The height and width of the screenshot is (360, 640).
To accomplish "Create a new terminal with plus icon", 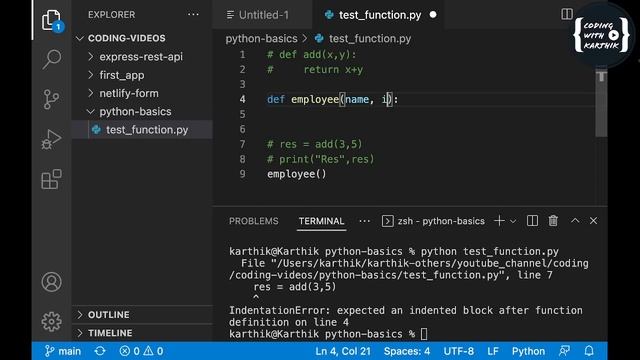I will (x=499, y=221).
